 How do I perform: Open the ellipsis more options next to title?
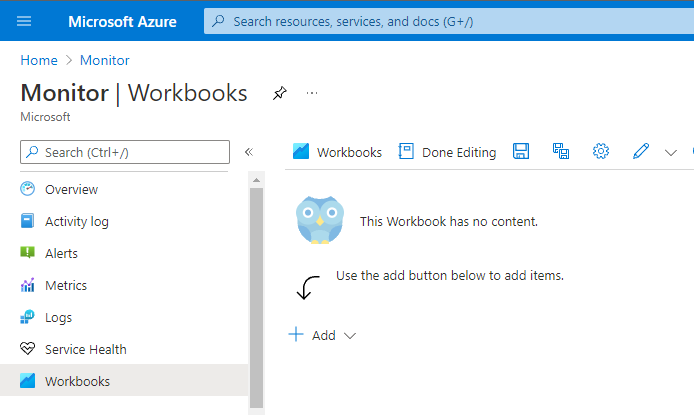click(x=312, y=93)
